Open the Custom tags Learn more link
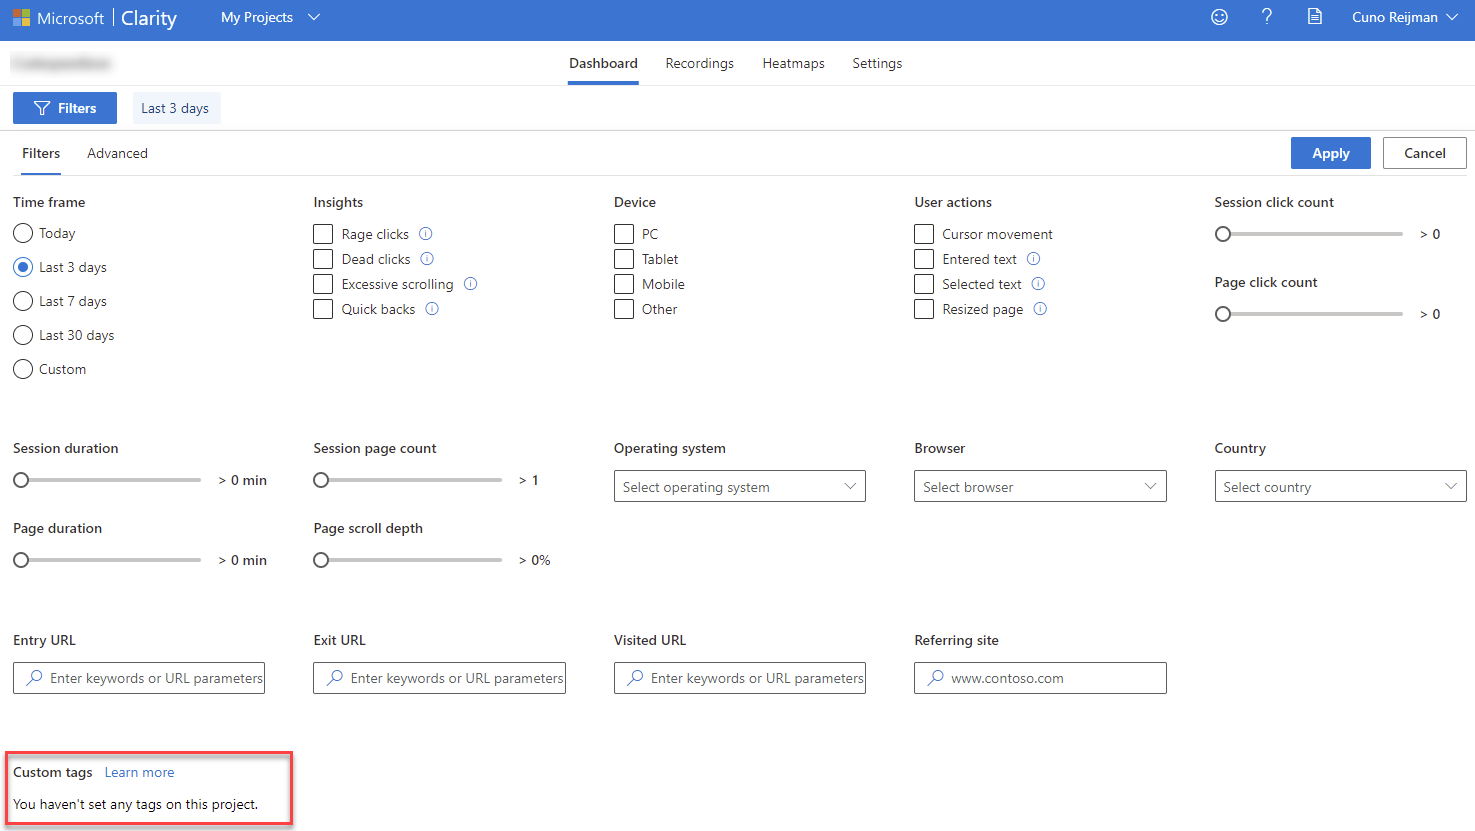The height and width of the screenshot is (831, 1475). point(139,772)
